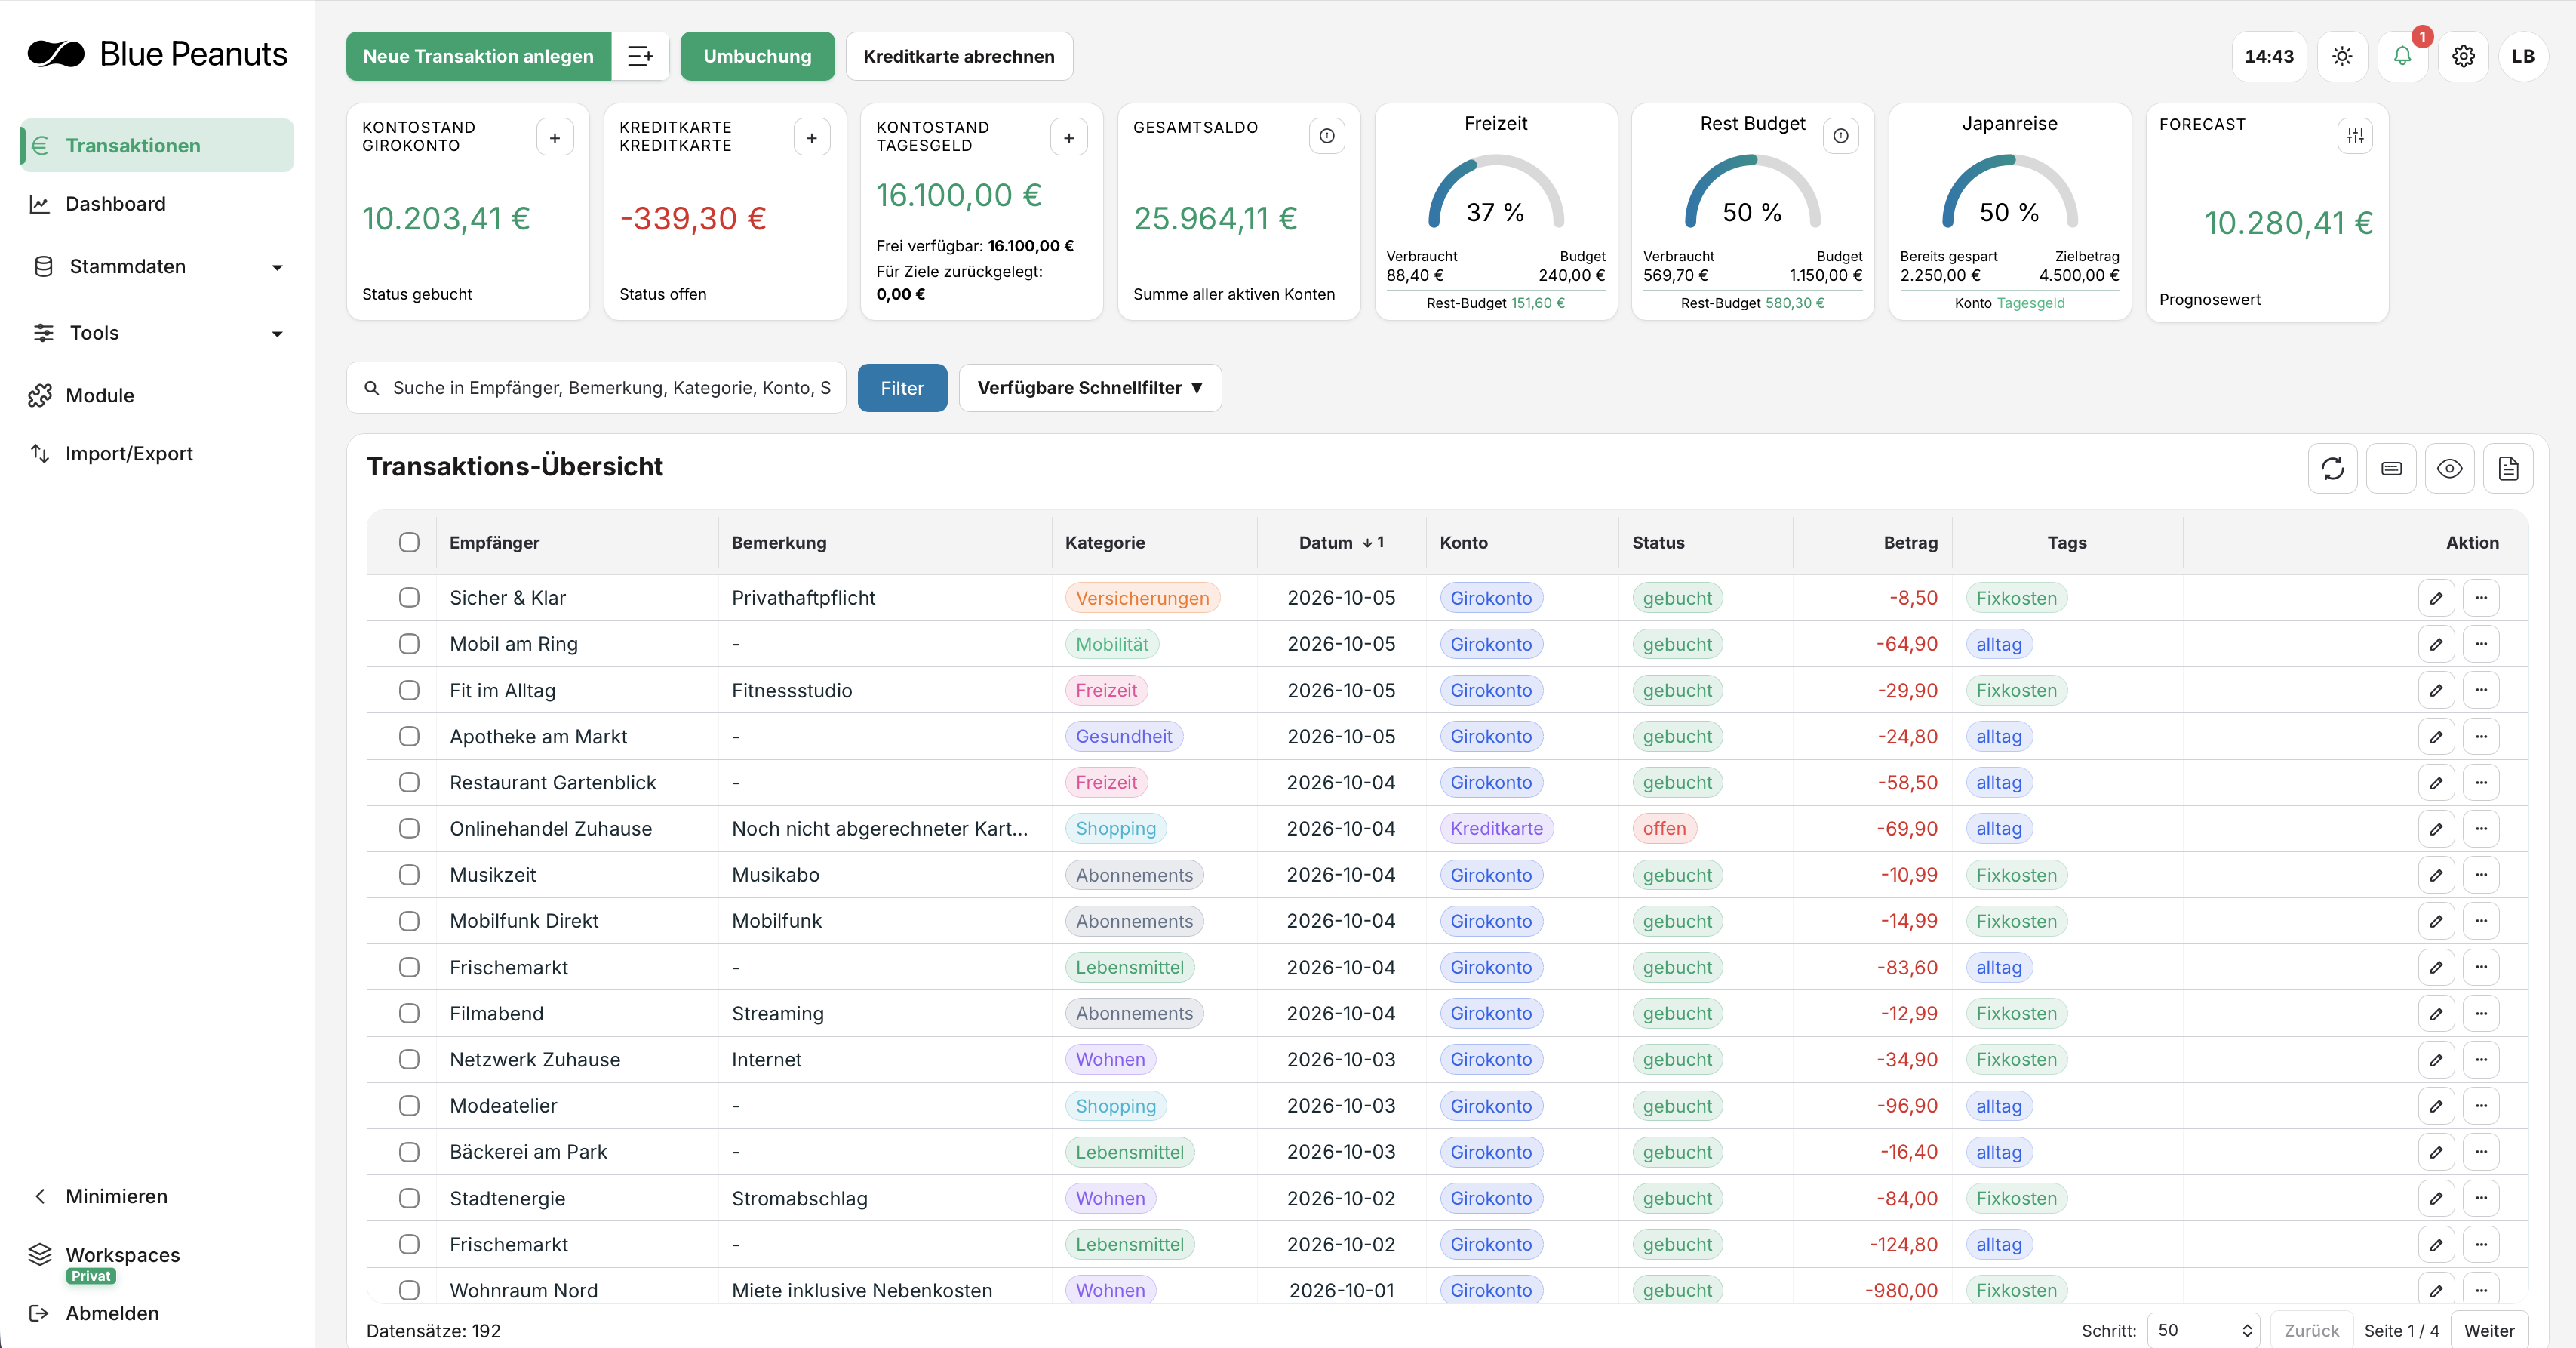This screenshot has width=2576, height=1348.
Task: Click the LB user avatar
Action: pyautogui.click(x=2523, y=56)
